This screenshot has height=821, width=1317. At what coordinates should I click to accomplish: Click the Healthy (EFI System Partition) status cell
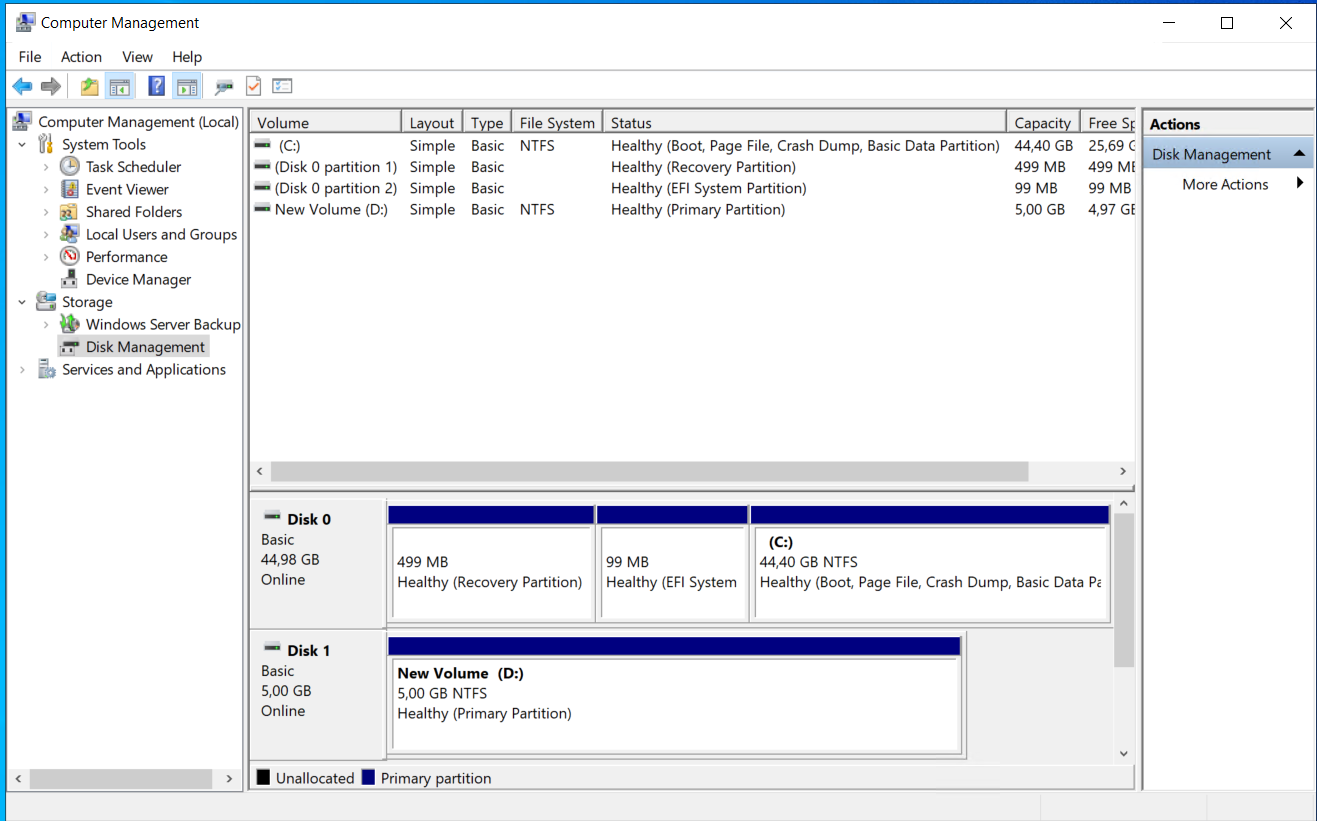(x=709, y=188)
